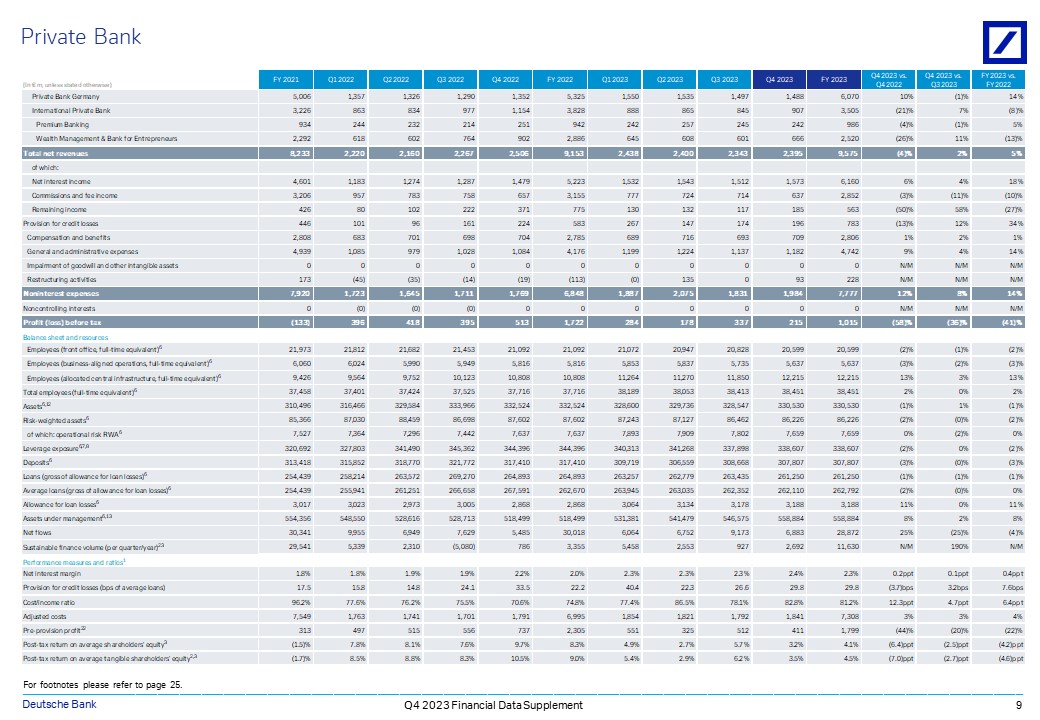This screenshot has height=720, width=1040.
Task: Click Noninterest expenses FY 2022 value '6,848'
Action: coord(574,294)
